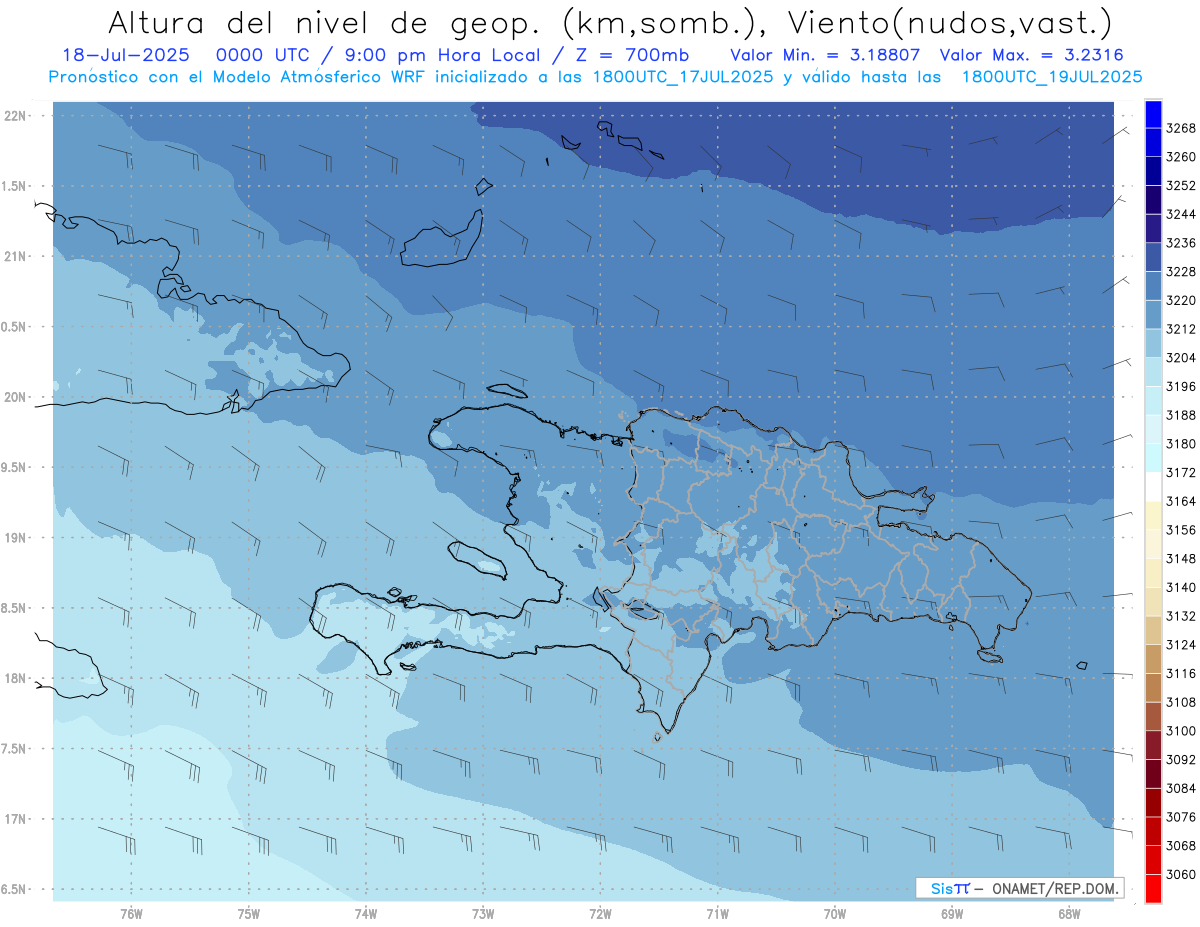
Task: Click 'Valor Max. = 3.2316' text
Action: 1033,56
